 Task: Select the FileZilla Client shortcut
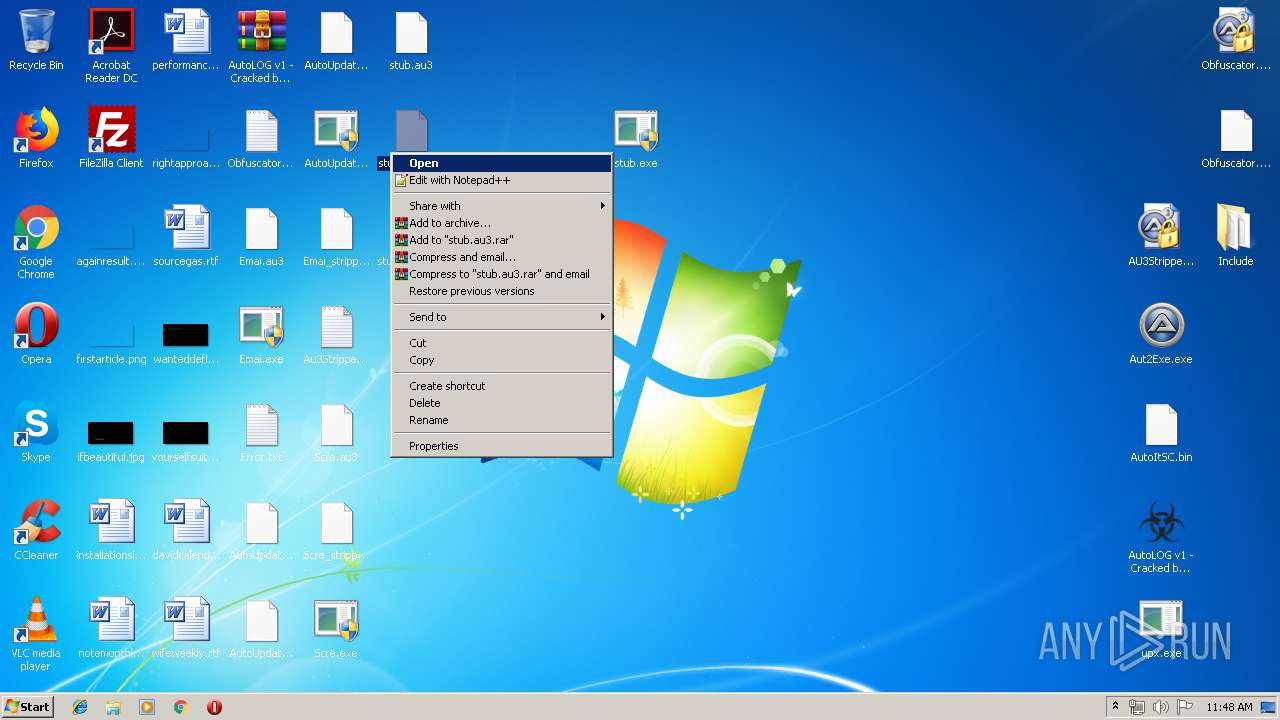click(111, 138)
